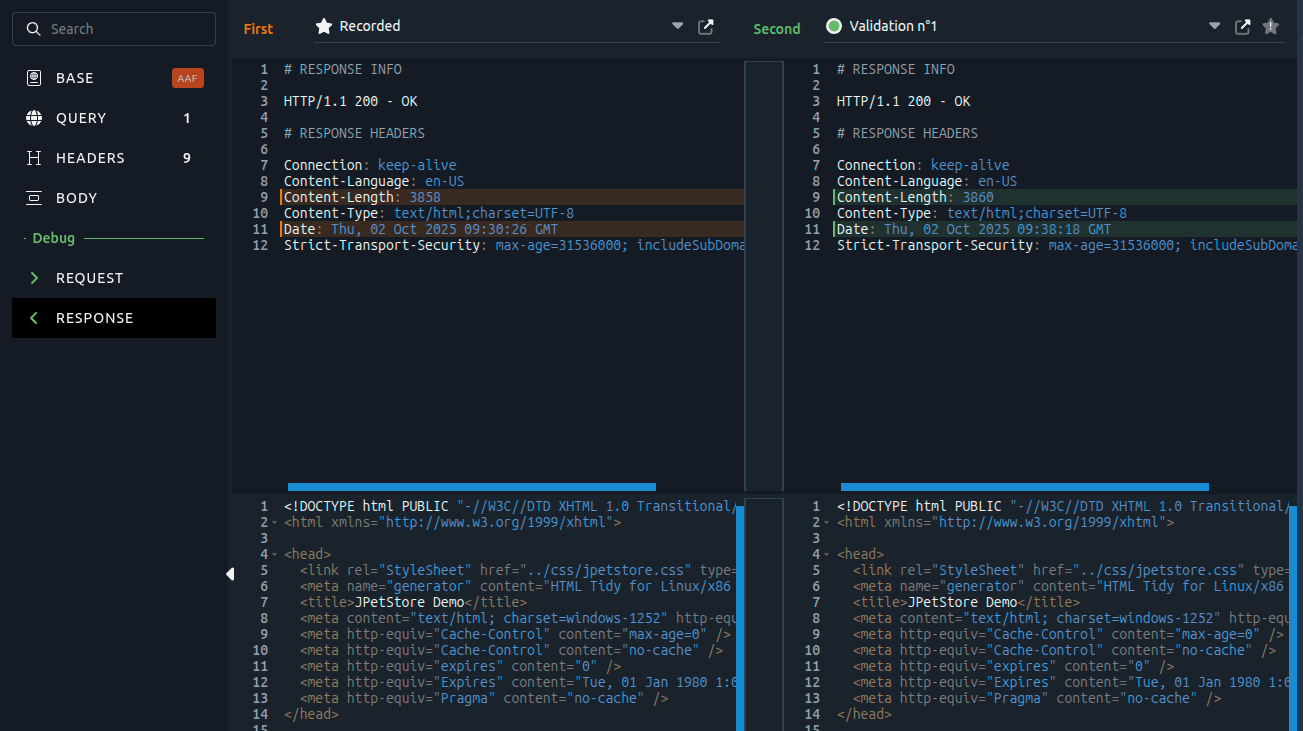Open Validation n°1 in an external window
1303x731 pixels.
coord(1242,28)
